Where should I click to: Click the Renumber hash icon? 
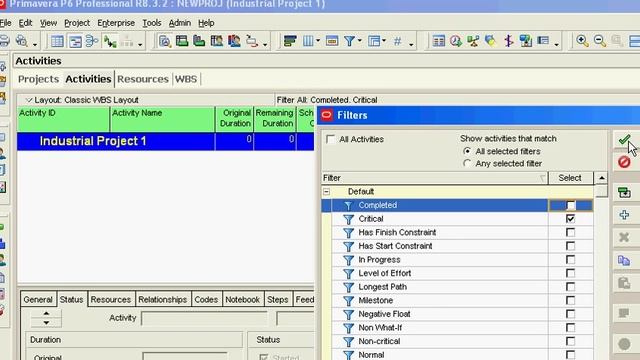(x=398, y=41)
